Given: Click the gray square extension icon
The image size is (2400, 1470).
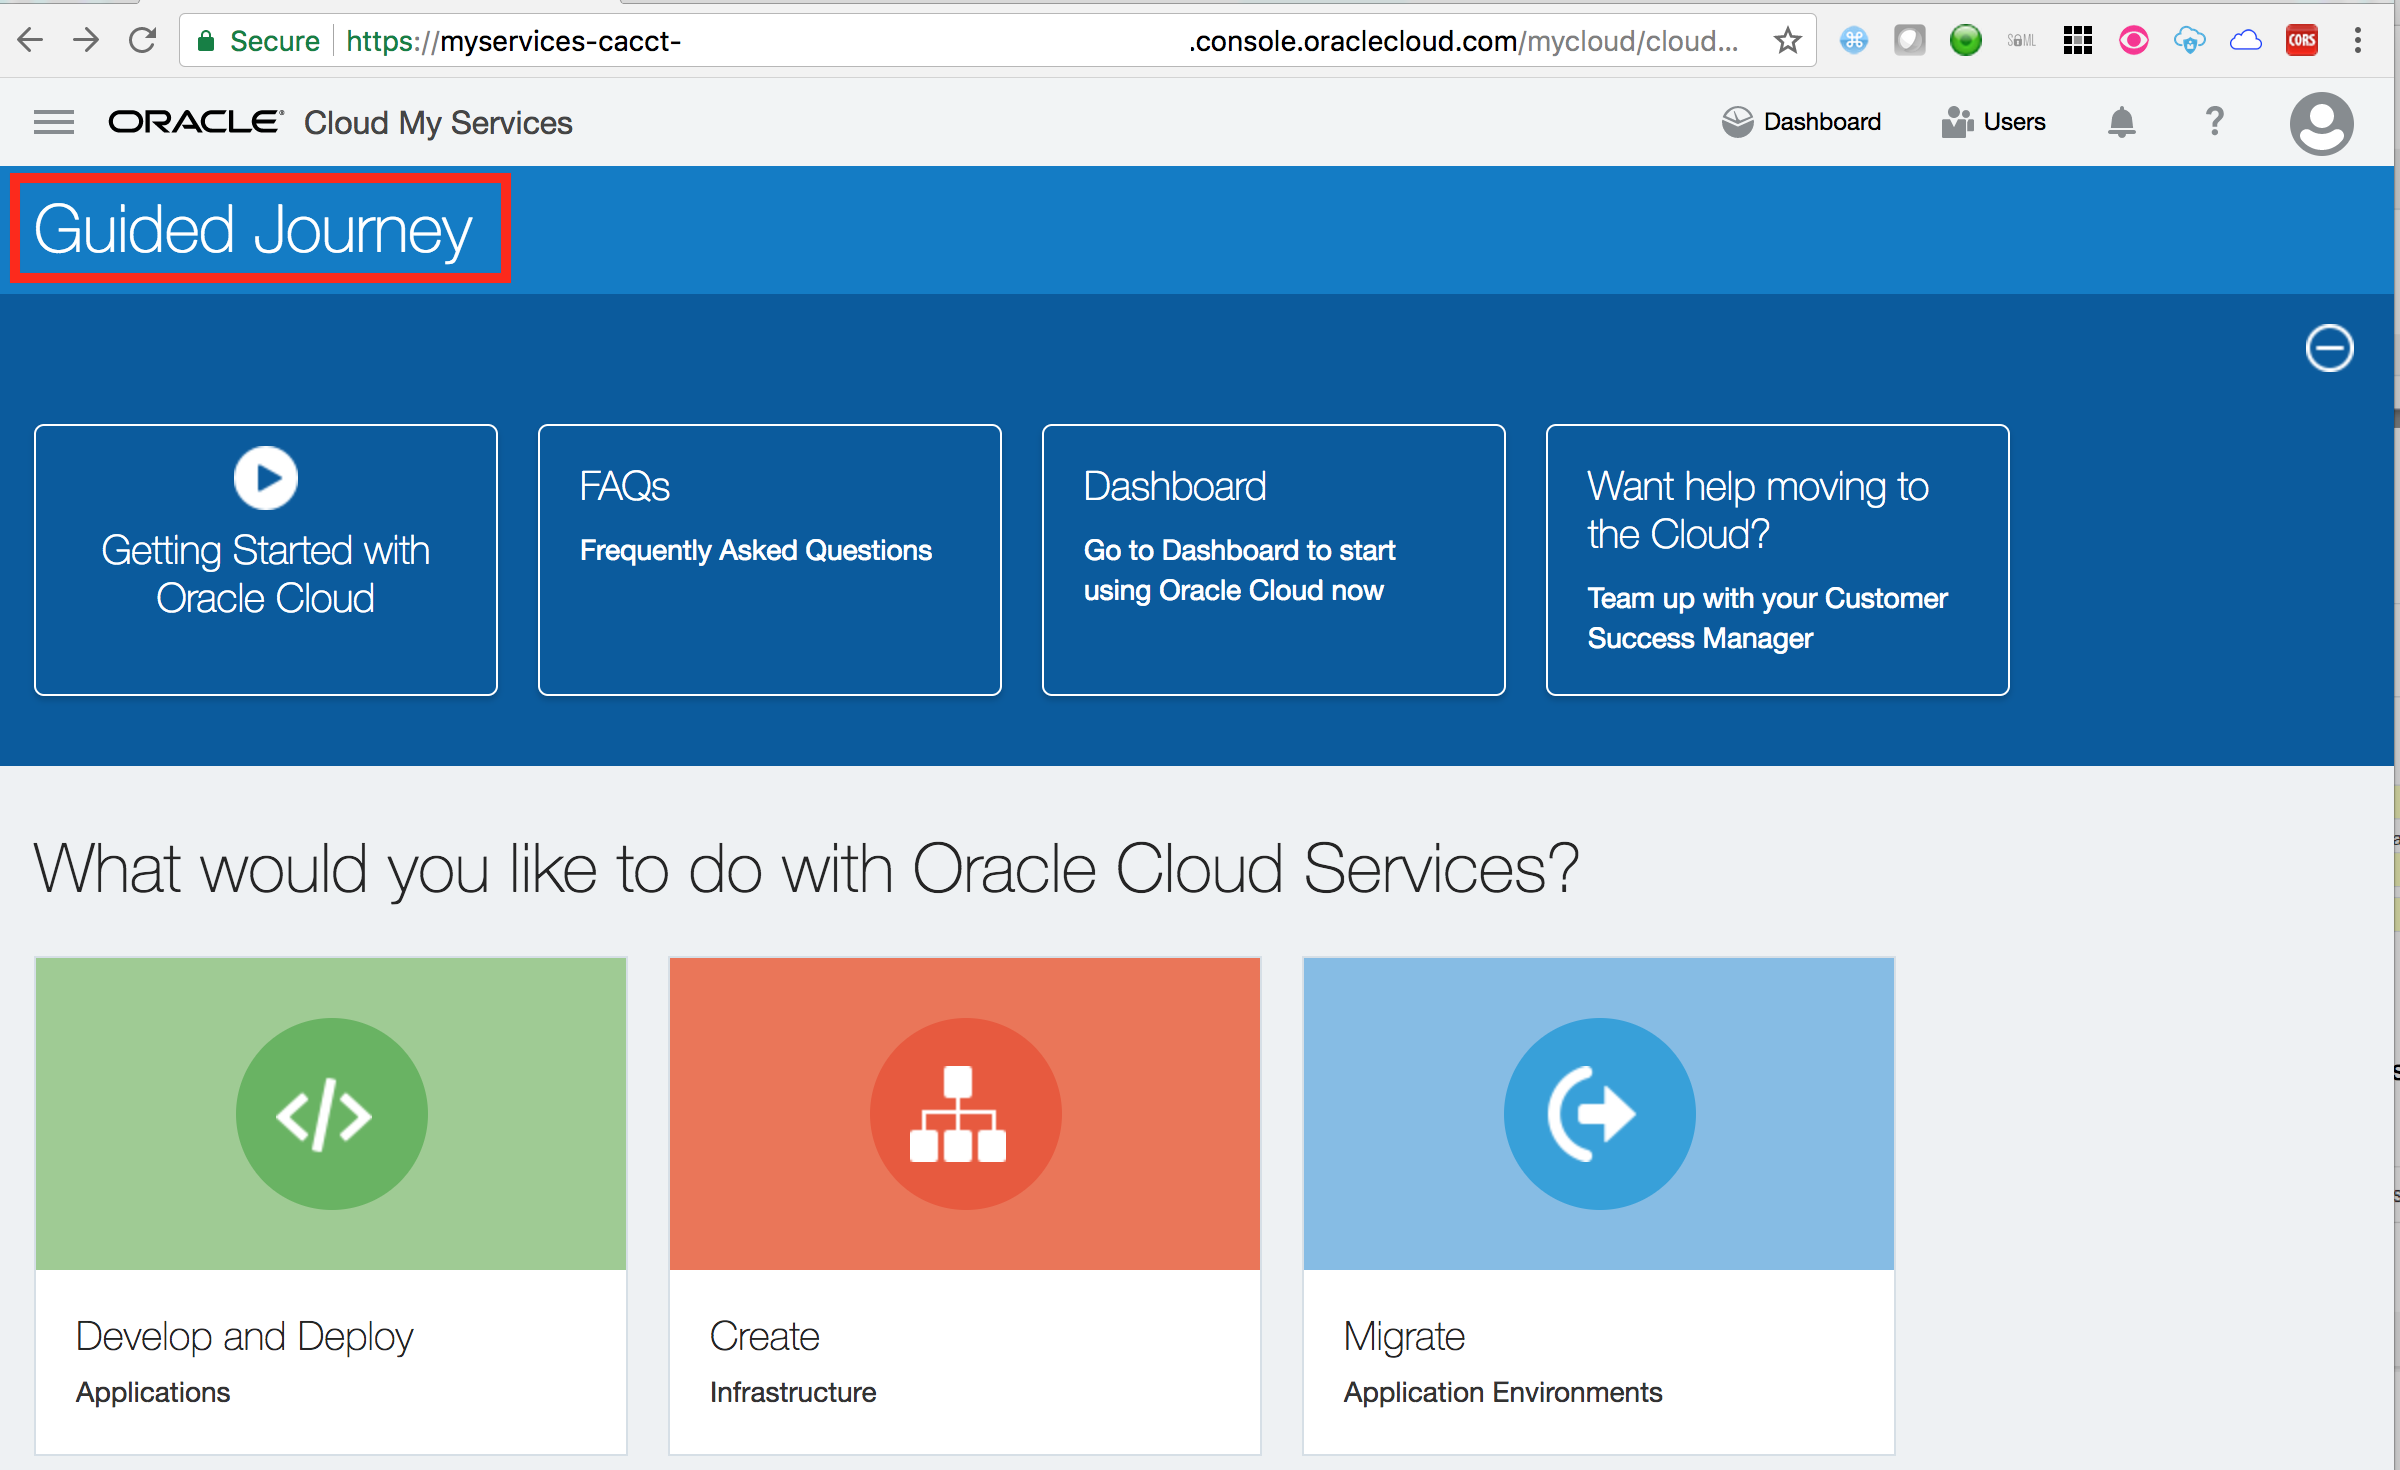Looking at the screenshot, I should point(1909,41).
